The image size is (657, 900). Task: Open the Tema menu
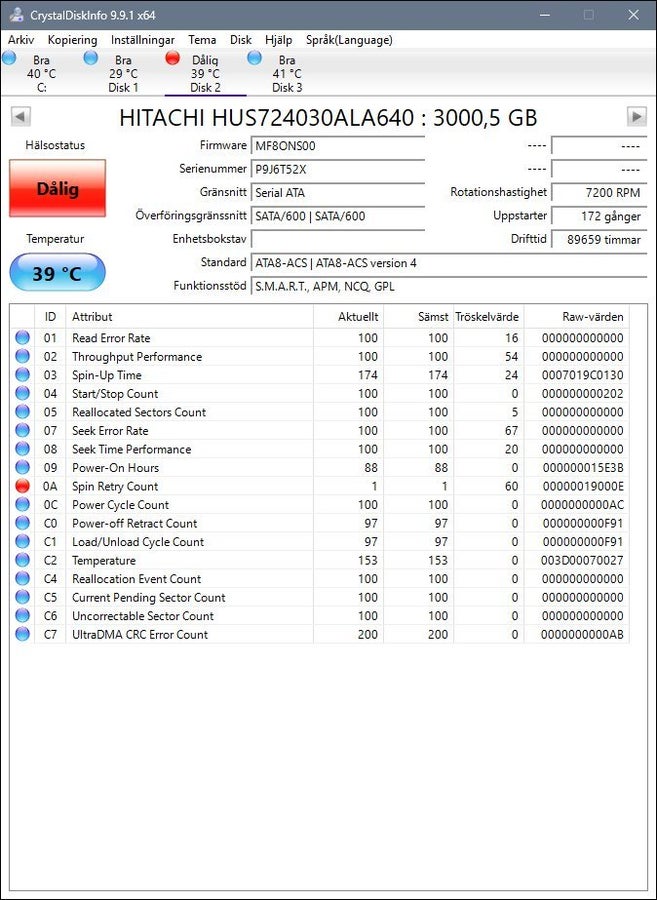tap(203, 40)
